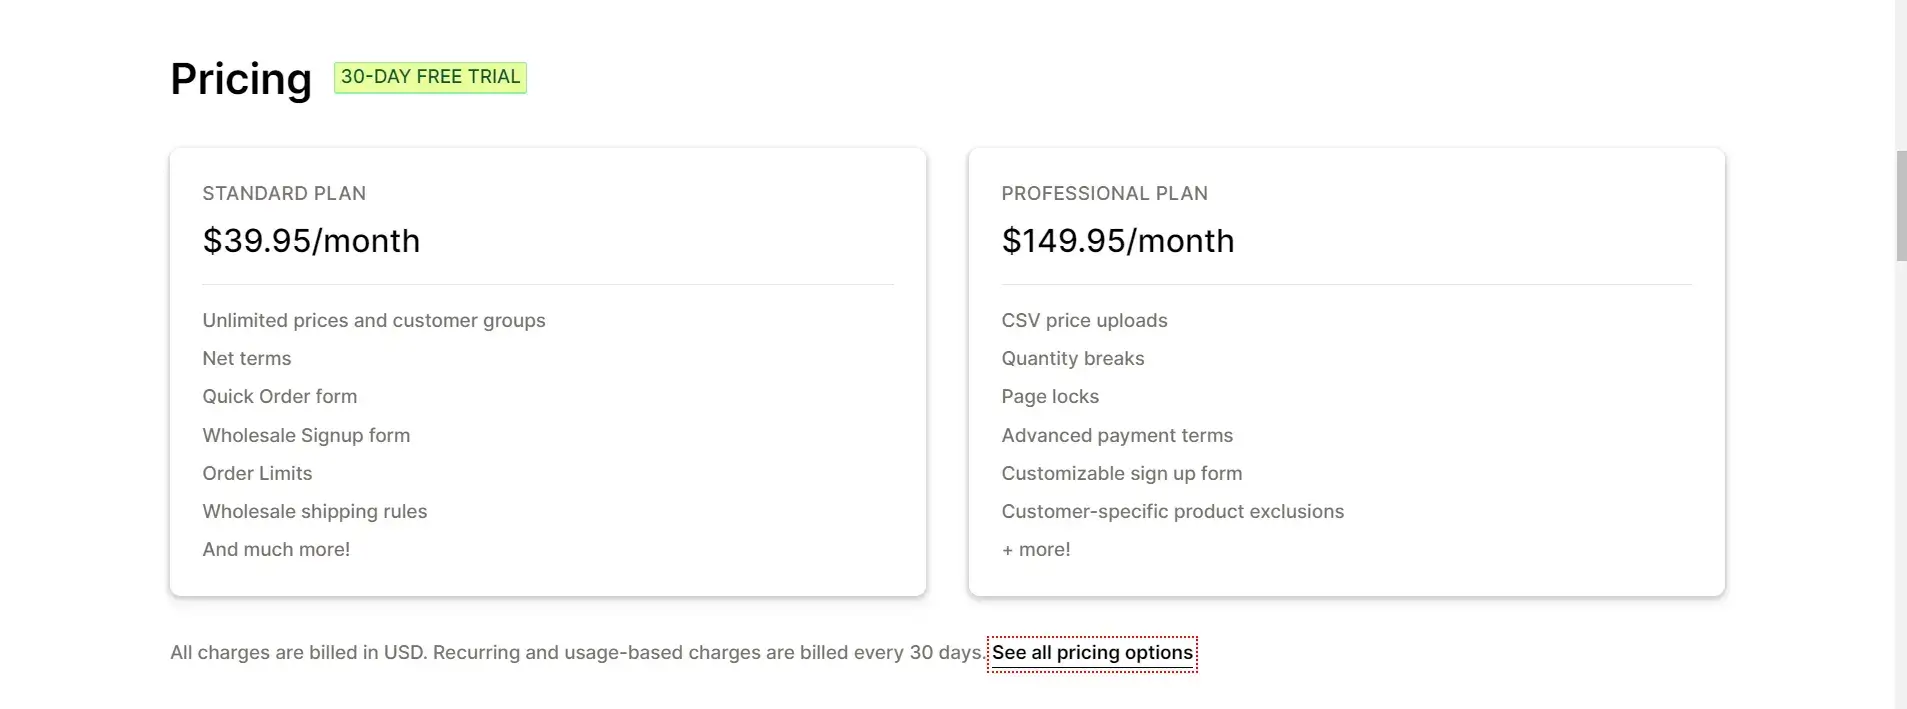Click the Pricing section heading
The height and width of the screenshot is (709, 1907).
pyautogui.click(x=241, y=79)
